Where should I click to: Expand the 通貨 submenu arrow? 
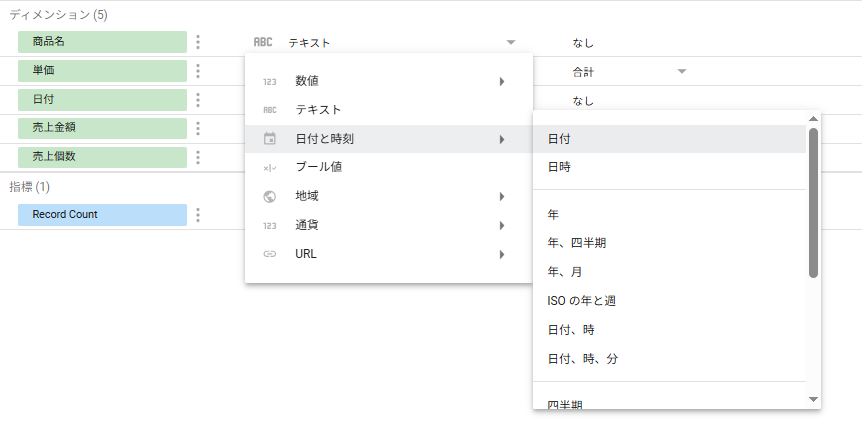[x=502, y=225]
